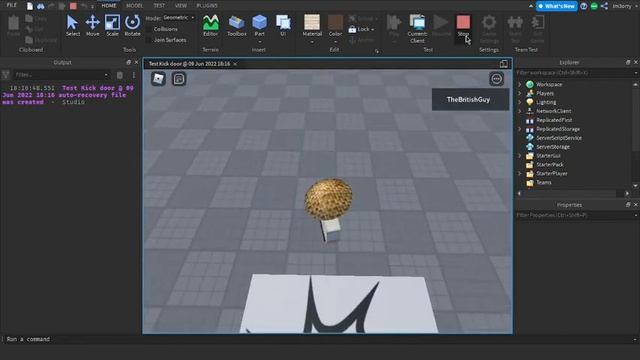
Task: Click the Roblox menu icon in viewport
Action: point(158,79)
